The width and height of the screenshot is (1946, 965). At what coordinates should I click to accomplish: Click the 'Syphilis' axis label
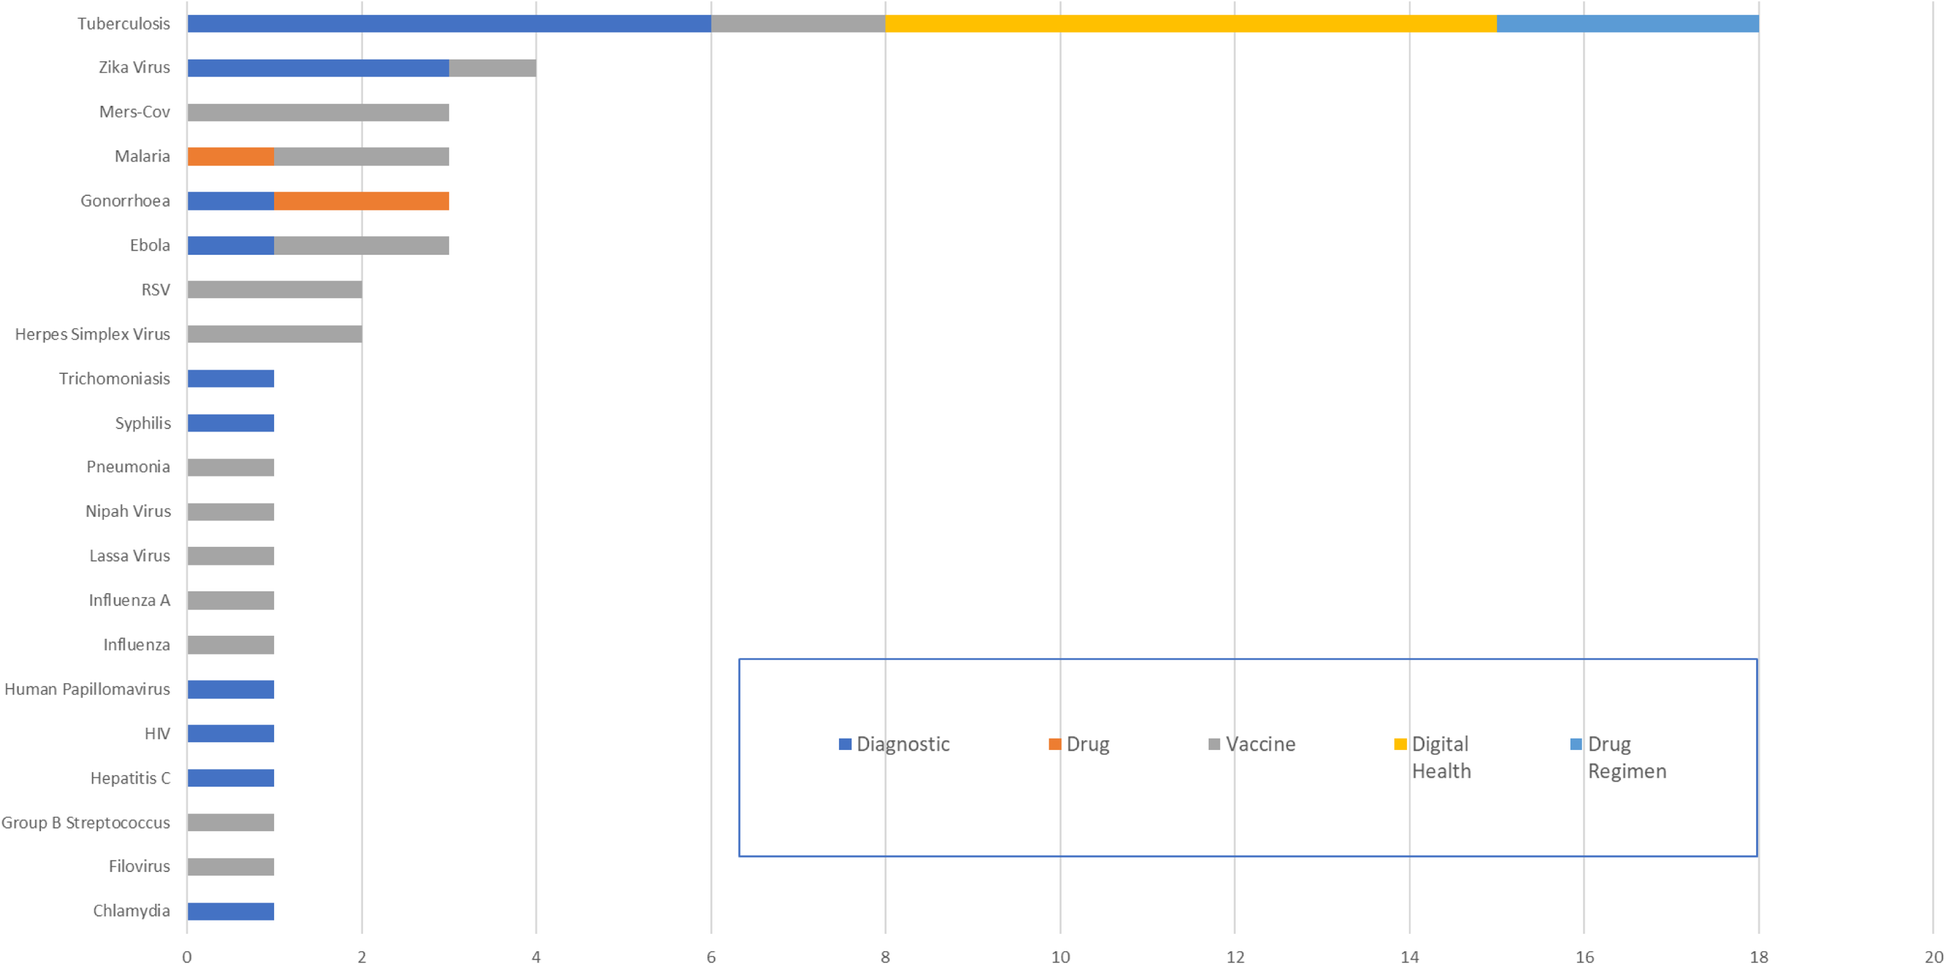click(x=143, y=423)
